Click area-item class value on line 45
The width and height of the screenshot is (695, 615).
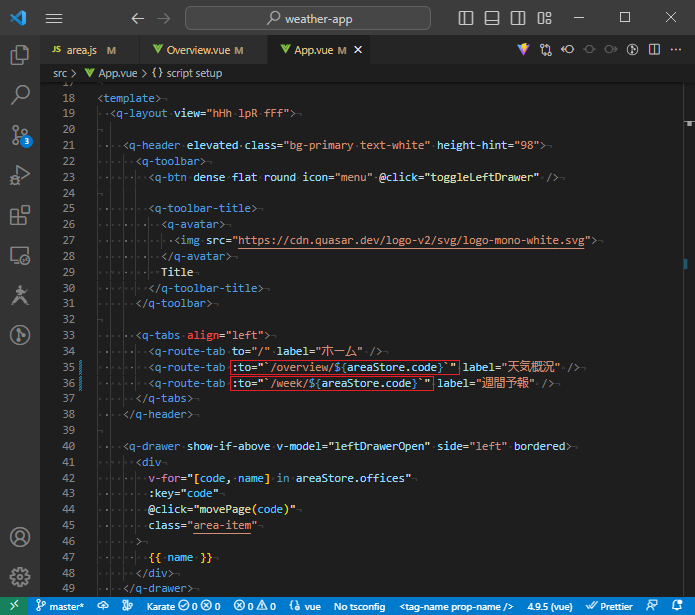pos(222,525)
